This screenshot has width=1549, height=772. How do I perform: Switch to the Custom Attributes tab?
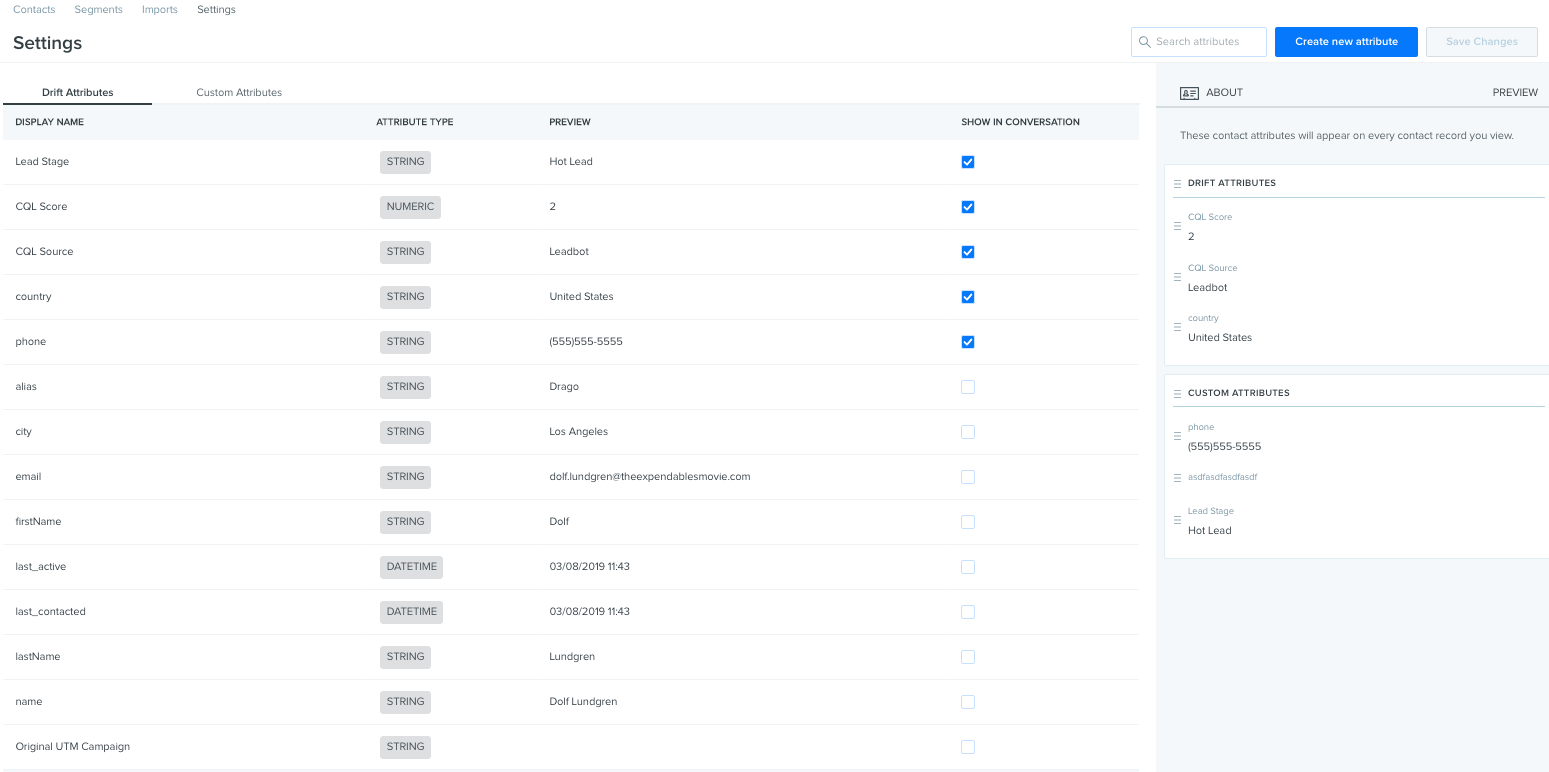[239, 93]
